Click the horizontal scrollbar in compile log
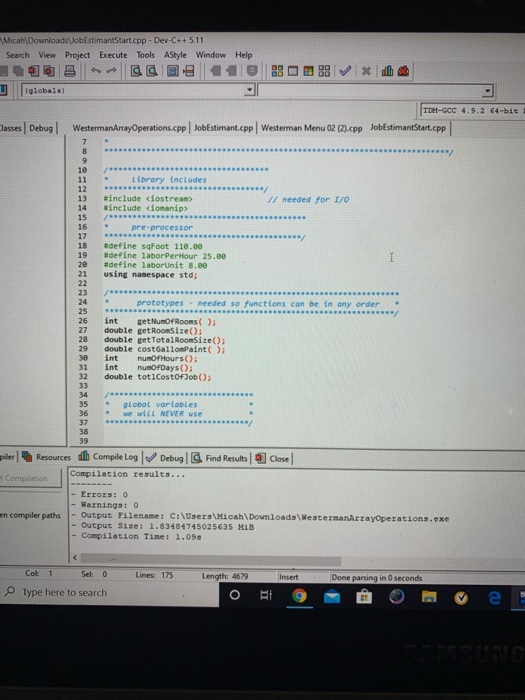 coord(211,559)
